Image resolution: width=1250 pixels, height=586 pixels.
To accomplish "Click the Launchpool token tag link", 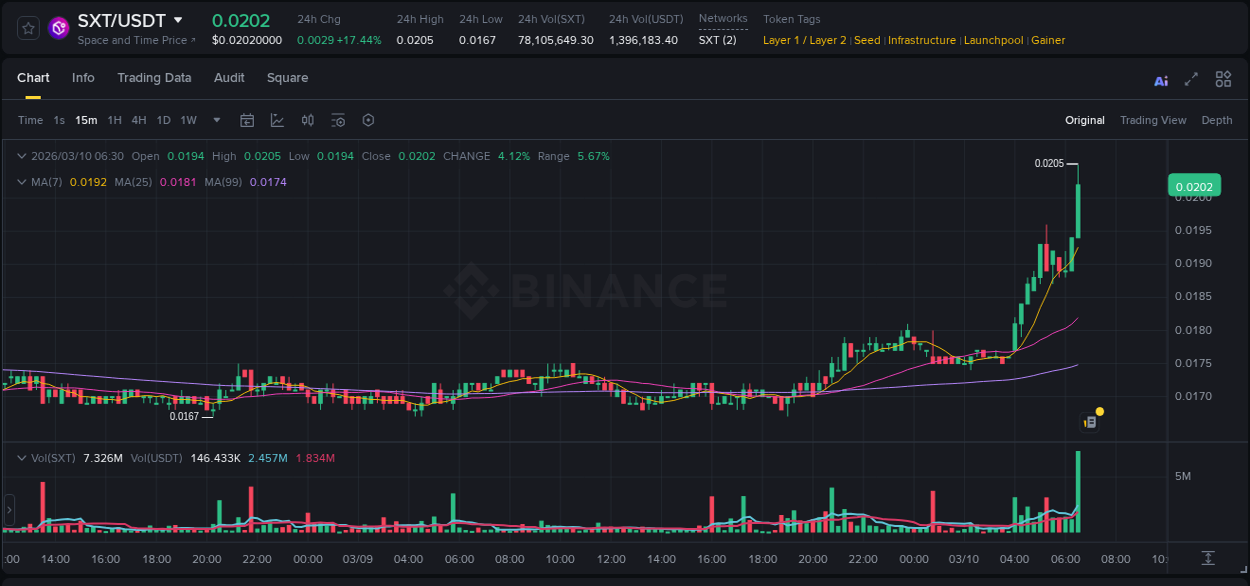I will point(993,40).
